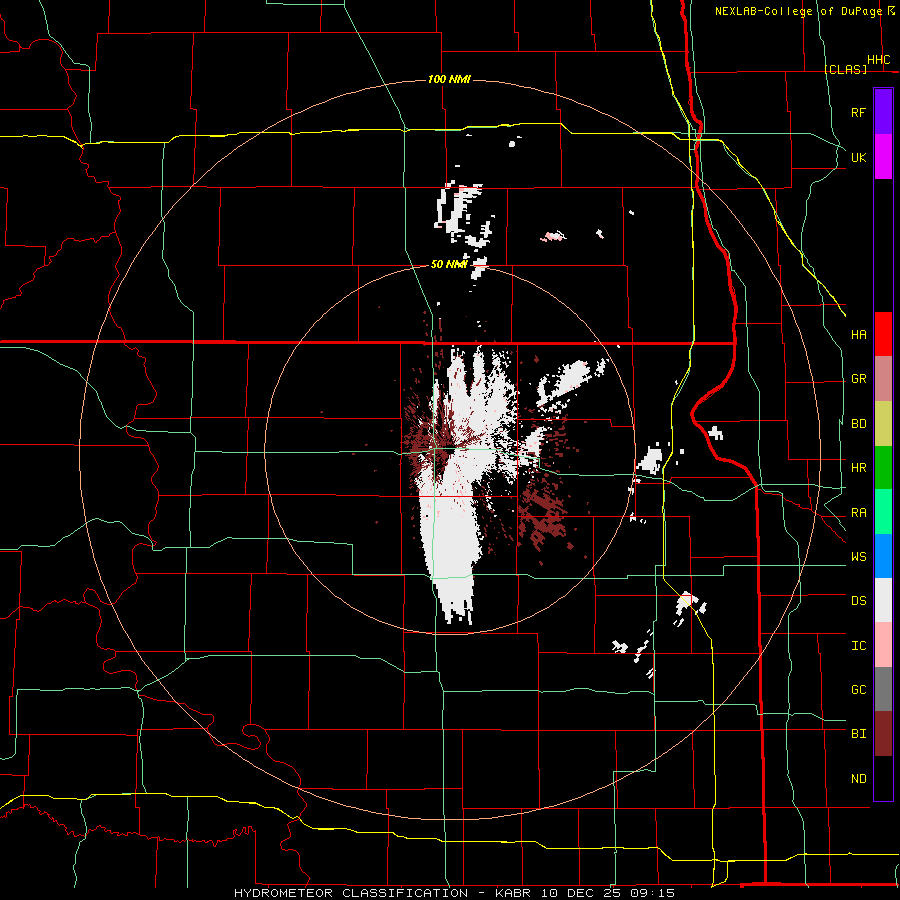The height and width of the screenshot is (900, 900).
Task: Click the [CLAS] label
Action: 845,69
